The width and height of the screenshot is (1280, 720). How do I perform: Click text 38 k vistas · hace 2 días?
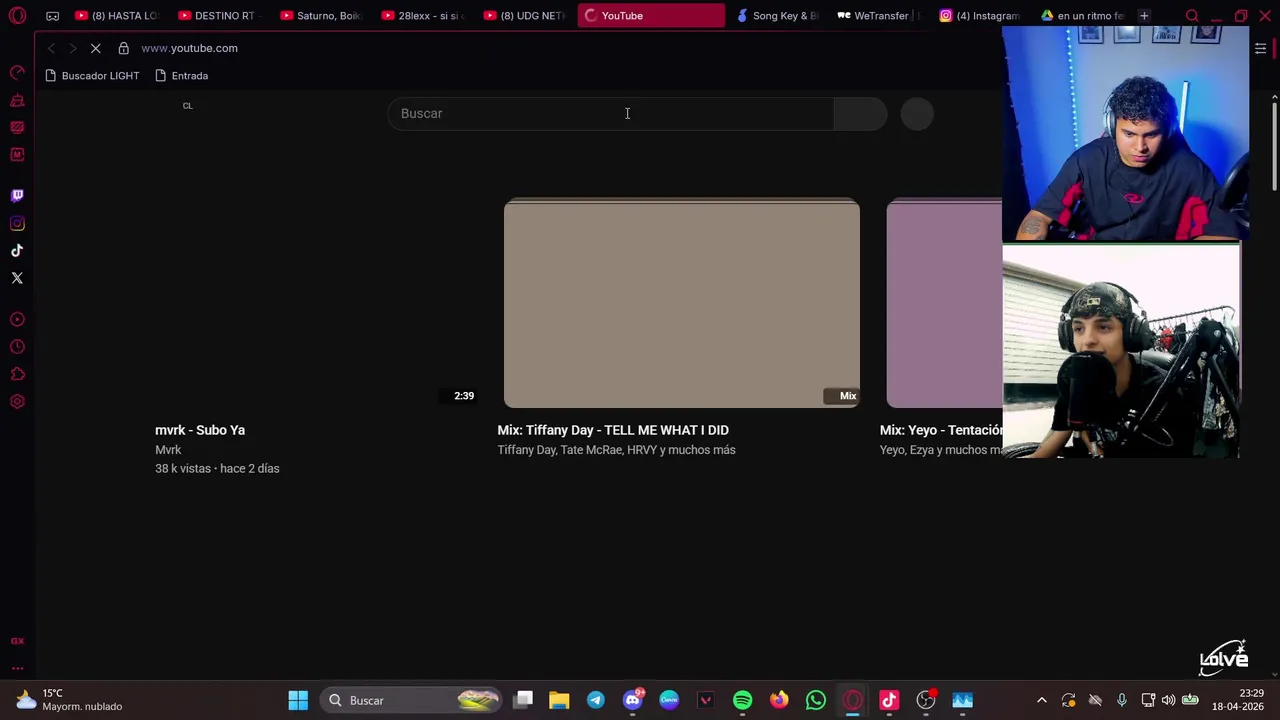click(217, 468)
